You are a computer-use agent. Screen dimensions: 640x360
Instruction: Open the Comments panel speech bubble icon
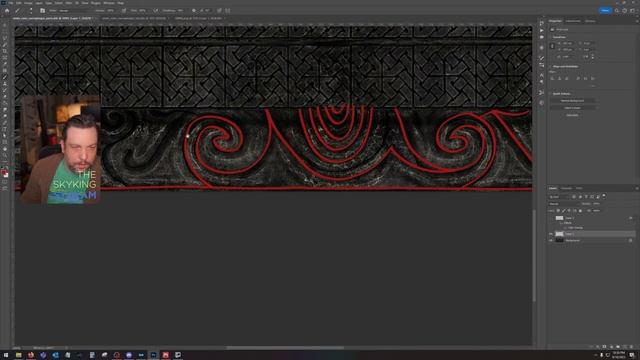pyautogui.click(x=542, y=38)
